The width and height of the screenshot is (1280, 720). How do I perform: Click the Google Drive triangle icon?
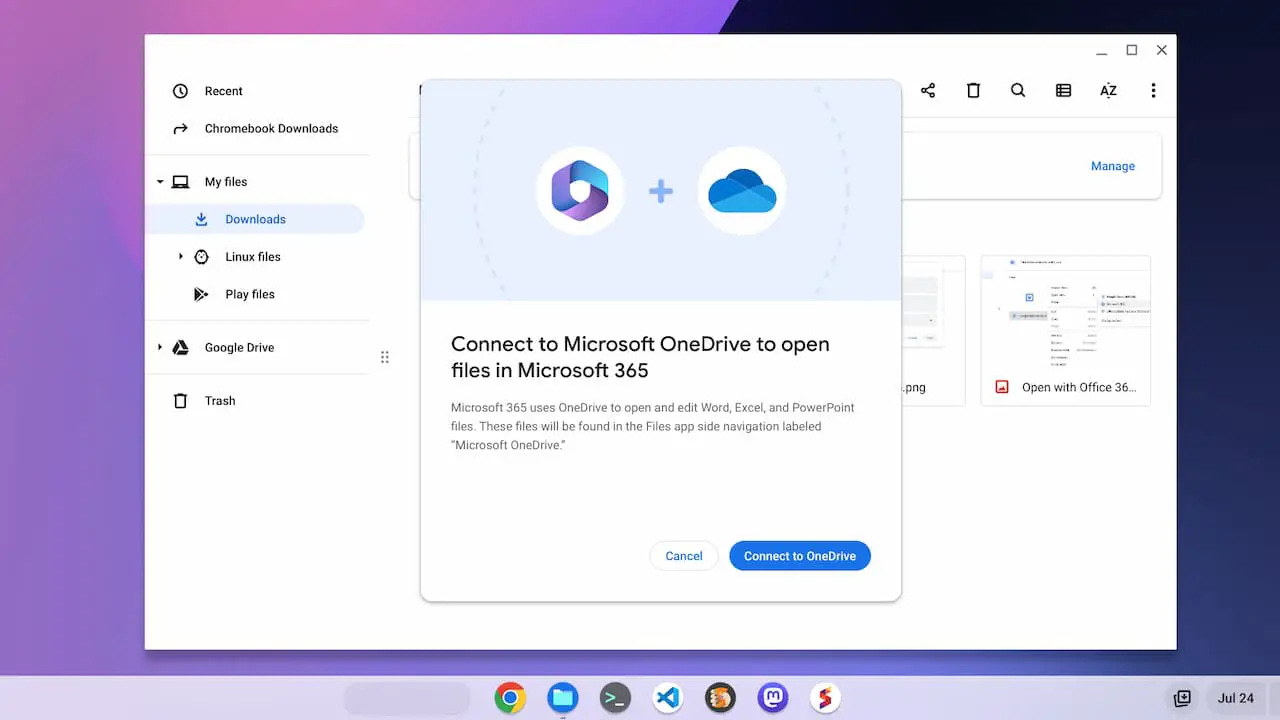[x=180, y=348]
